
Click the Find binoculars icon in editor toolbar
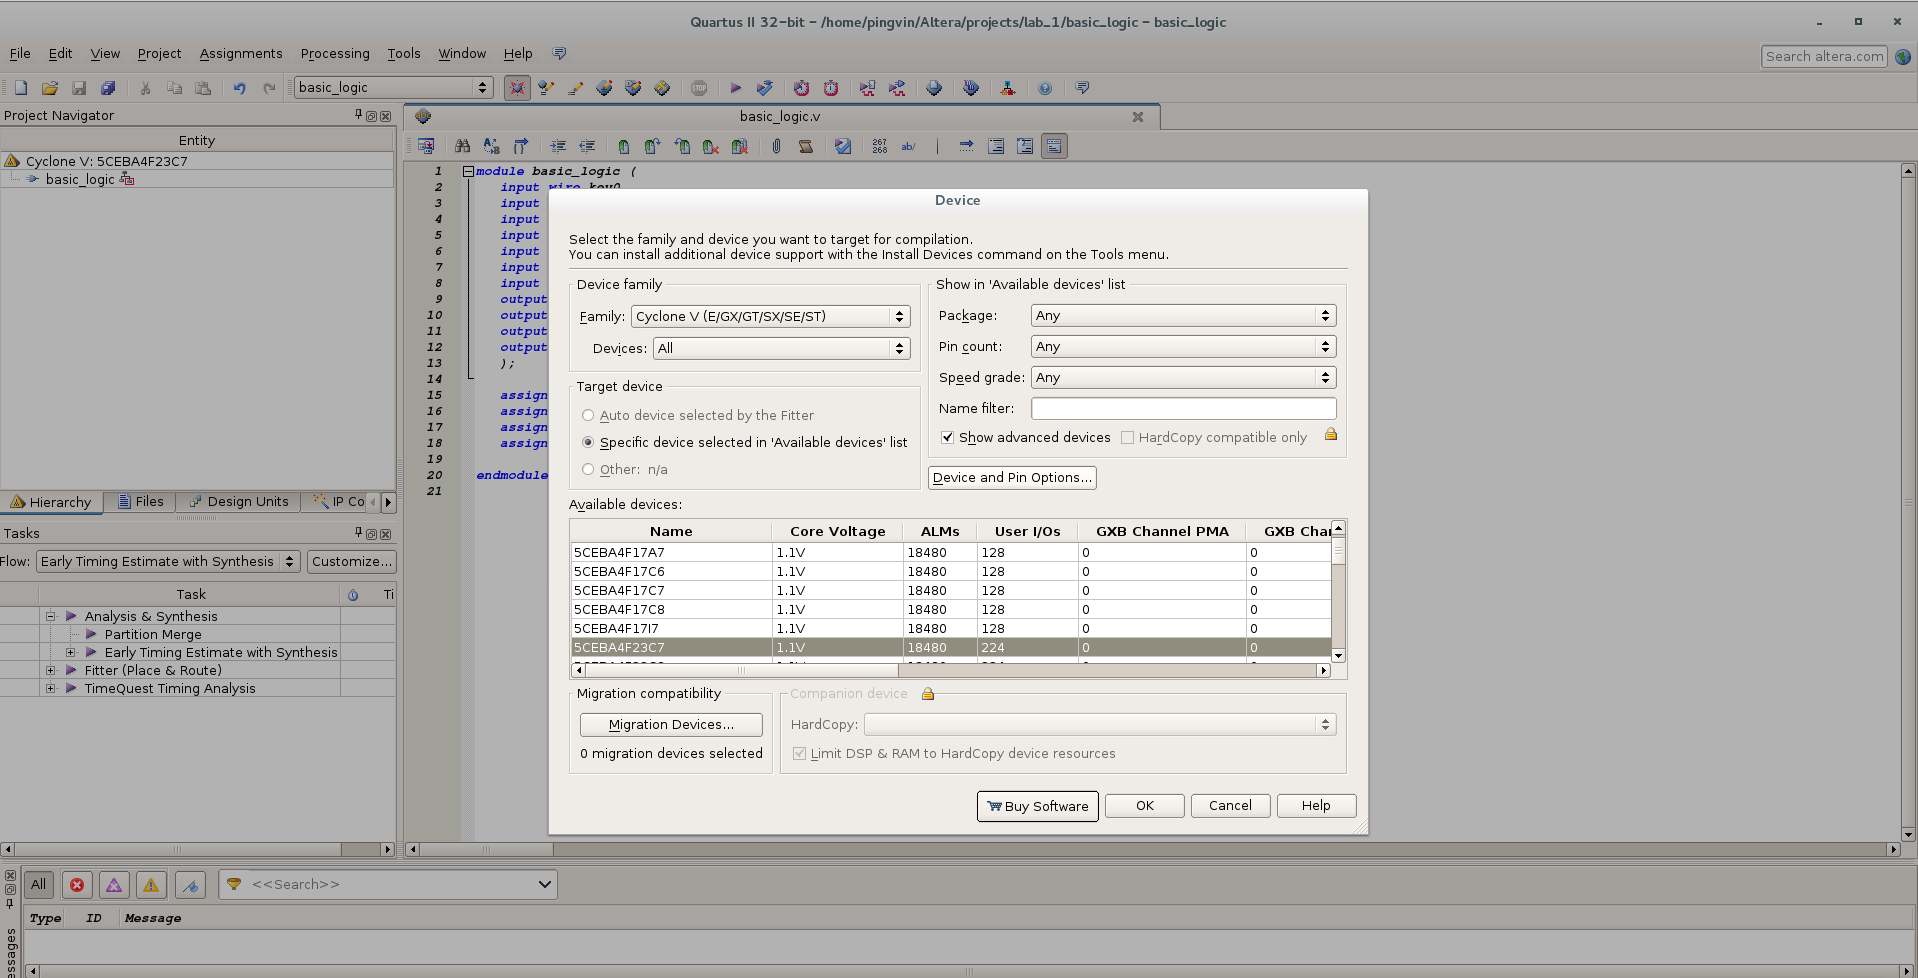462,146
